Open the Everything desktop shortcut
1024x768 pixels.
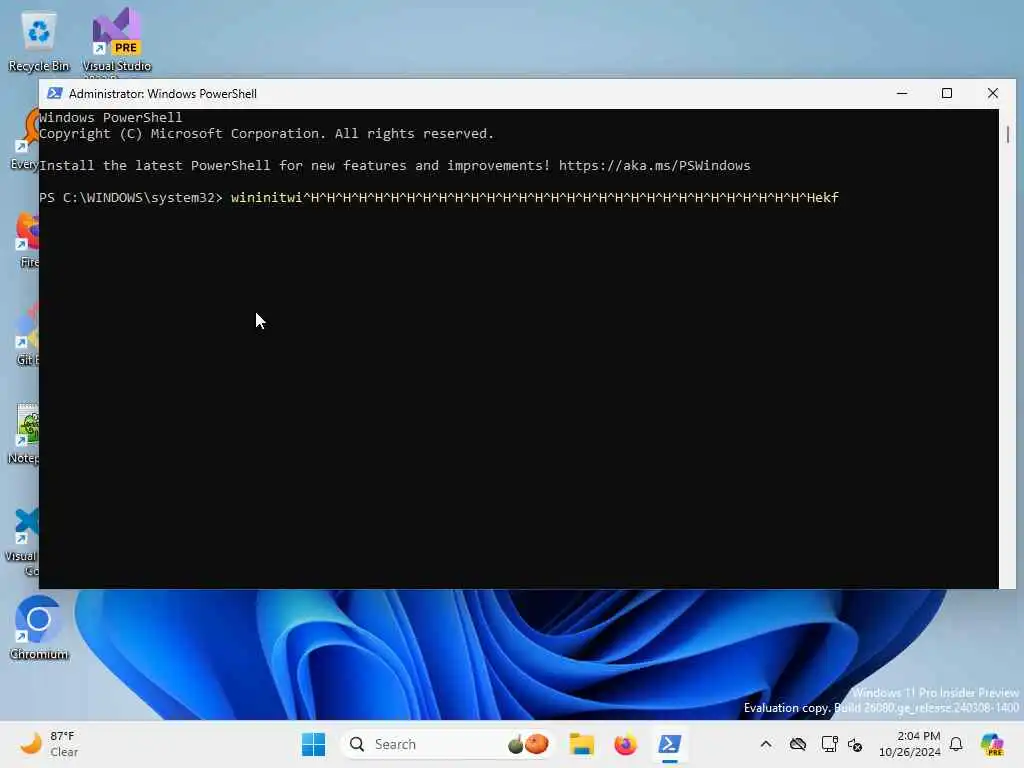26,139
